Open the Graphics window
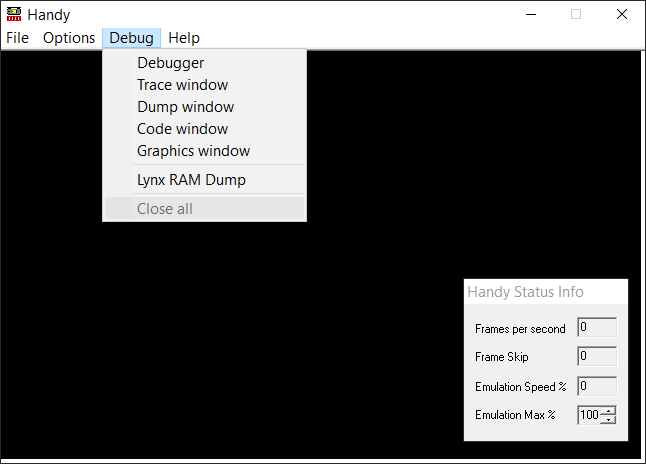646x464 pixels. pos(204,151)
